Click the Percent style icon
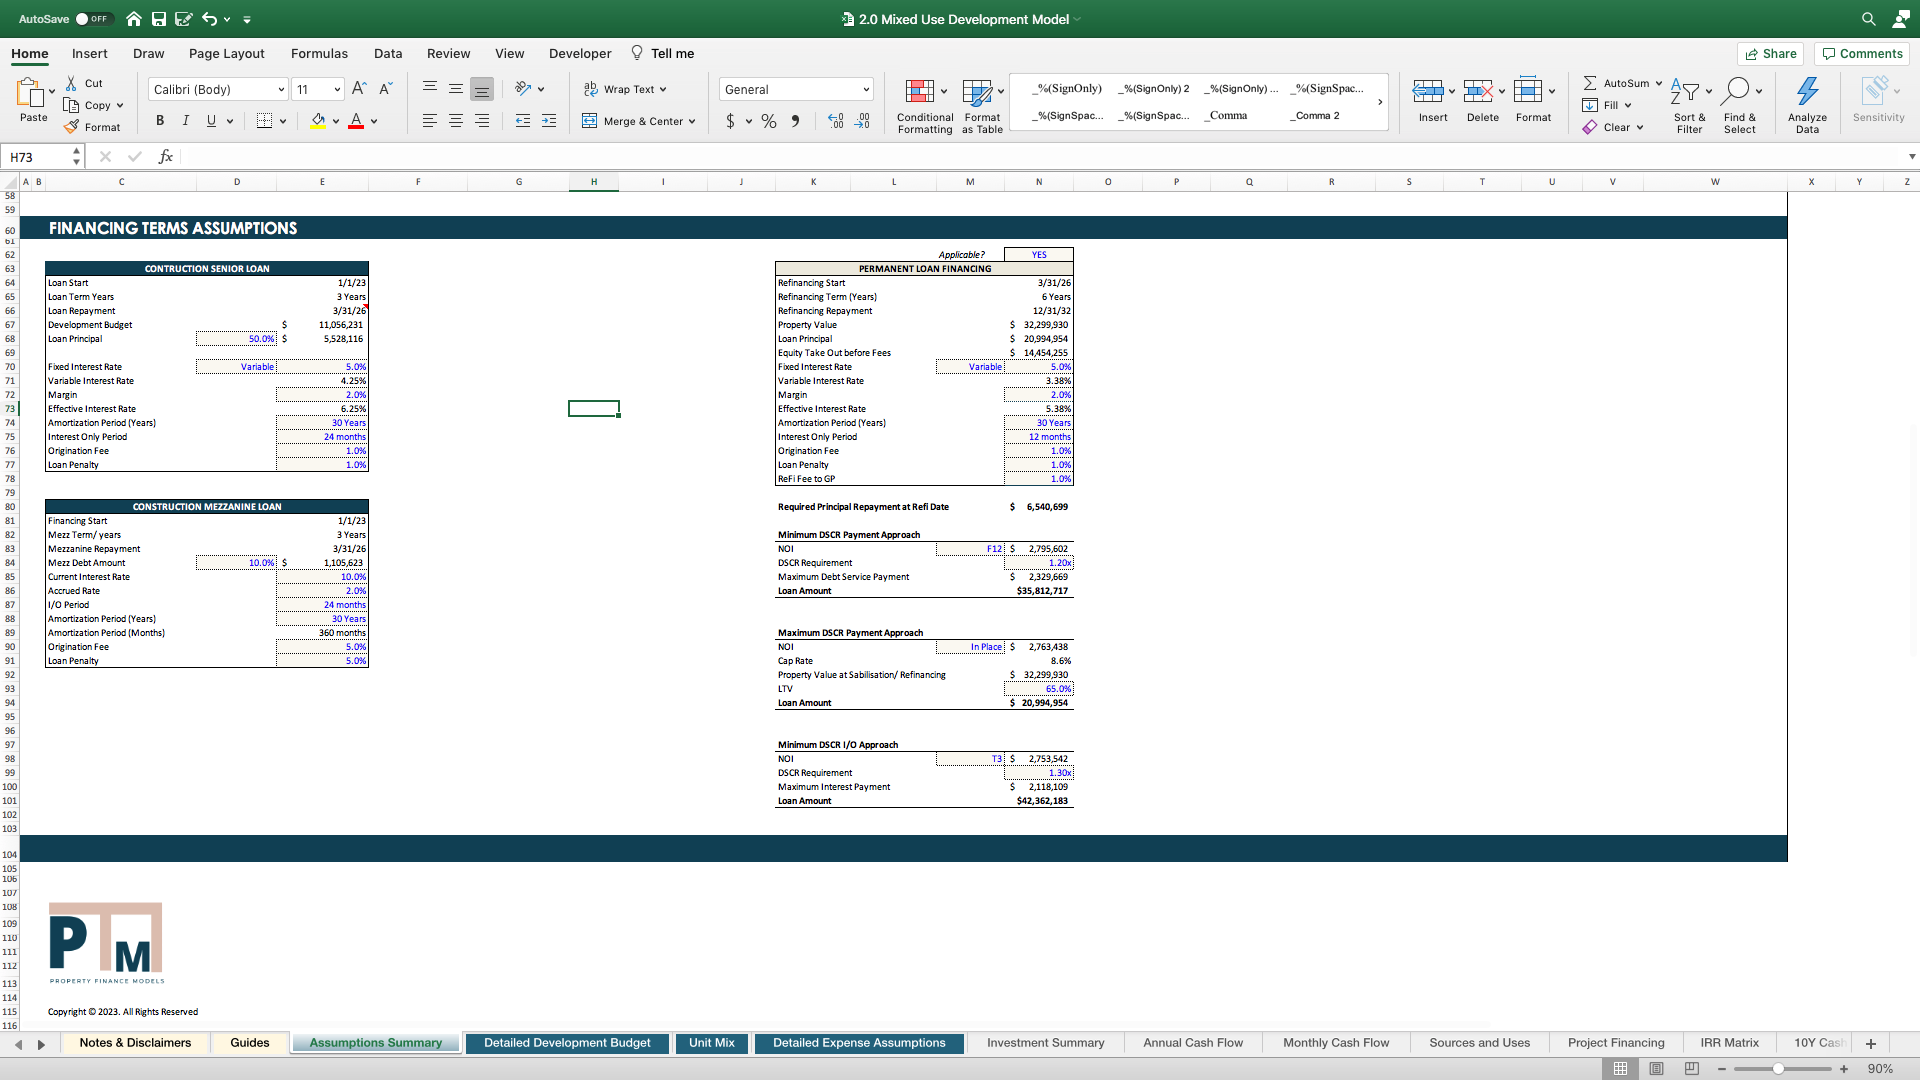1920x1080 pixels. 768,121
